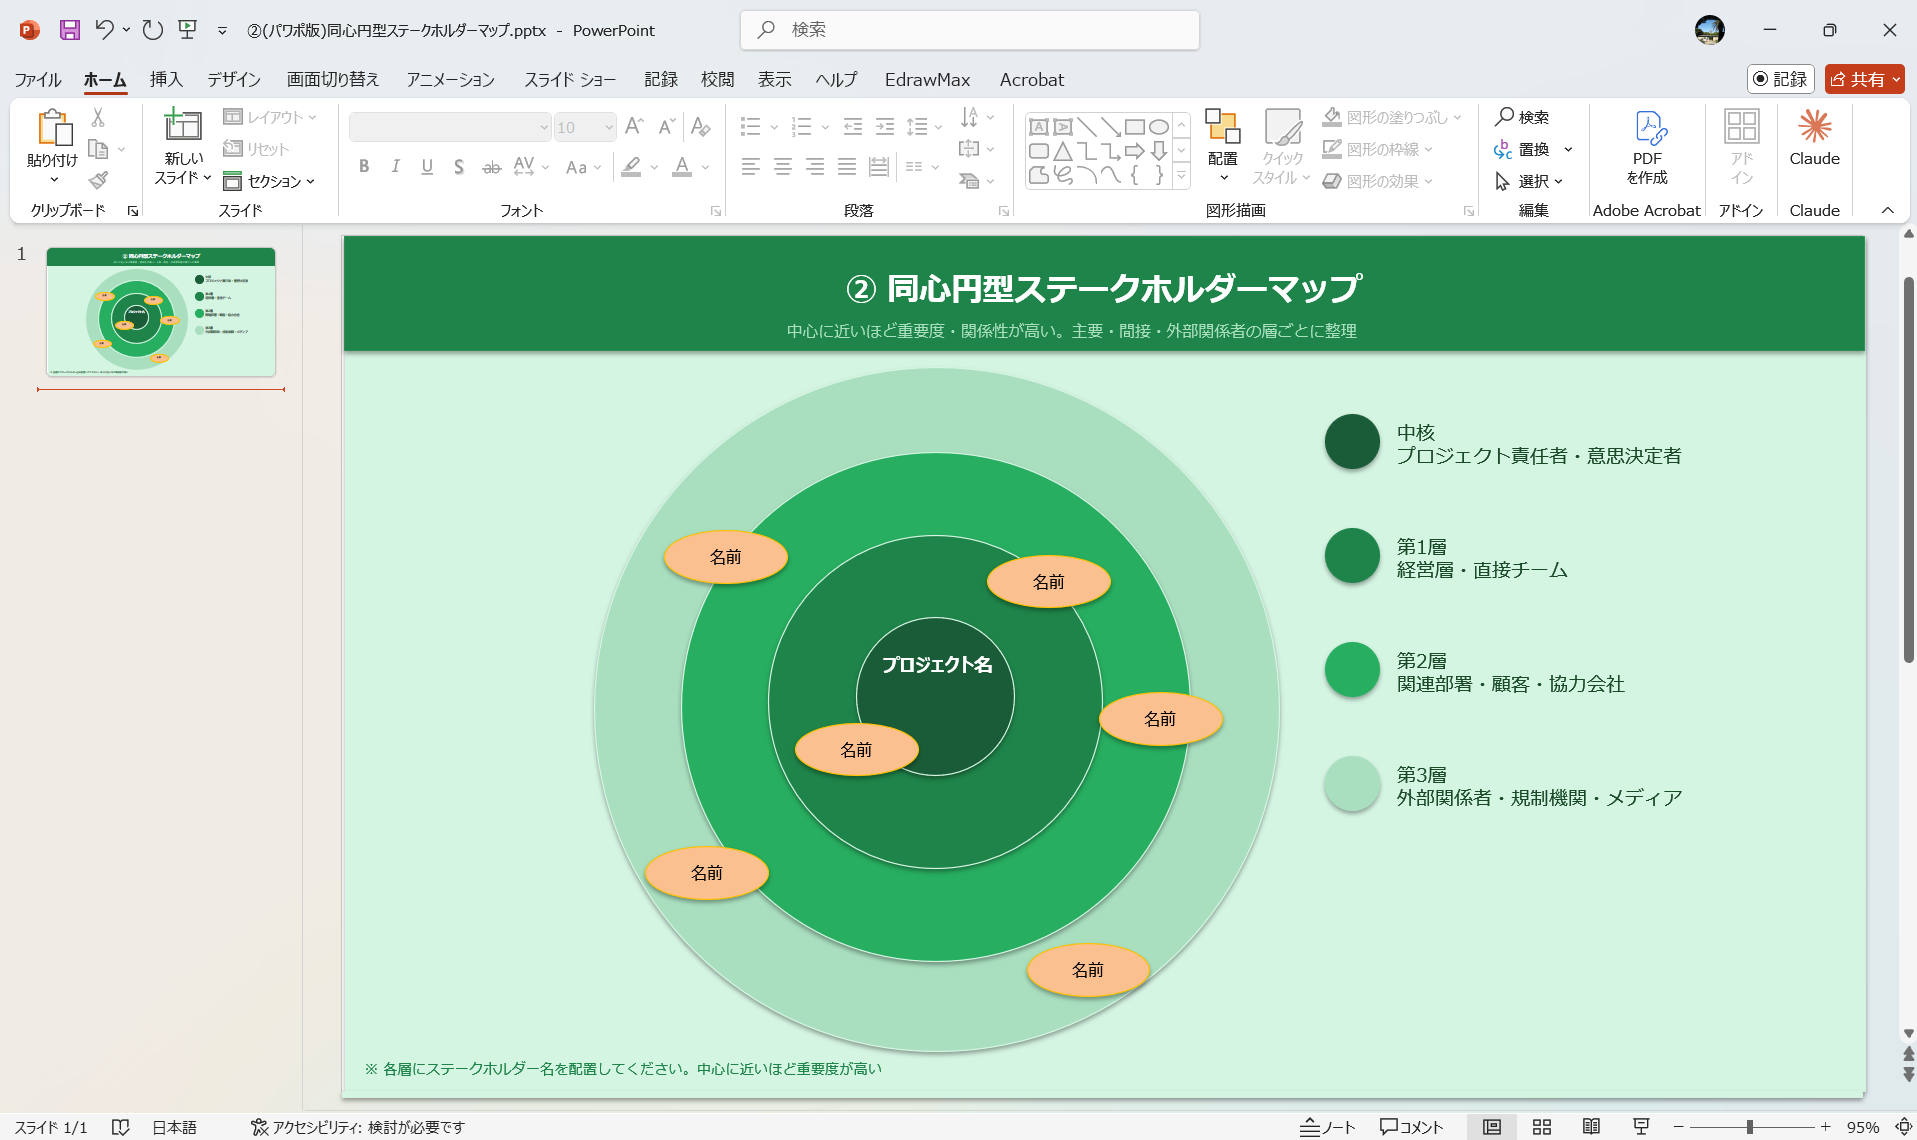Decrease font size icon
Screen dimensions: 1917x1140
(x=666, y=127)
